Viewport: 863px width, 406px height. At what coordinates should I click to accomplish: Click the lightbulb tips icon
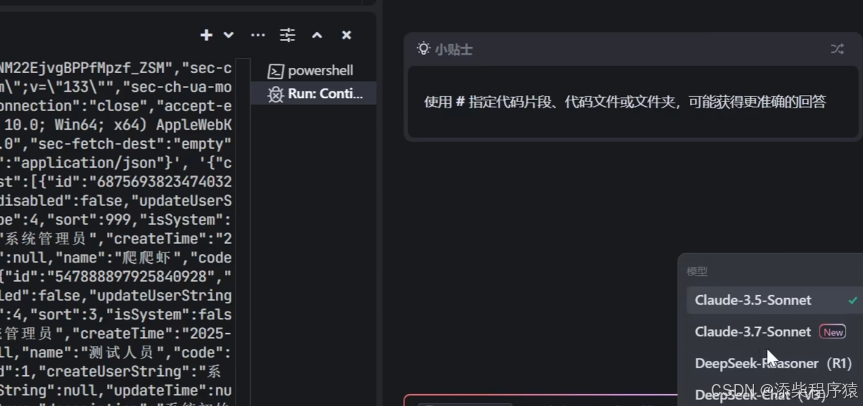[423, 48]
